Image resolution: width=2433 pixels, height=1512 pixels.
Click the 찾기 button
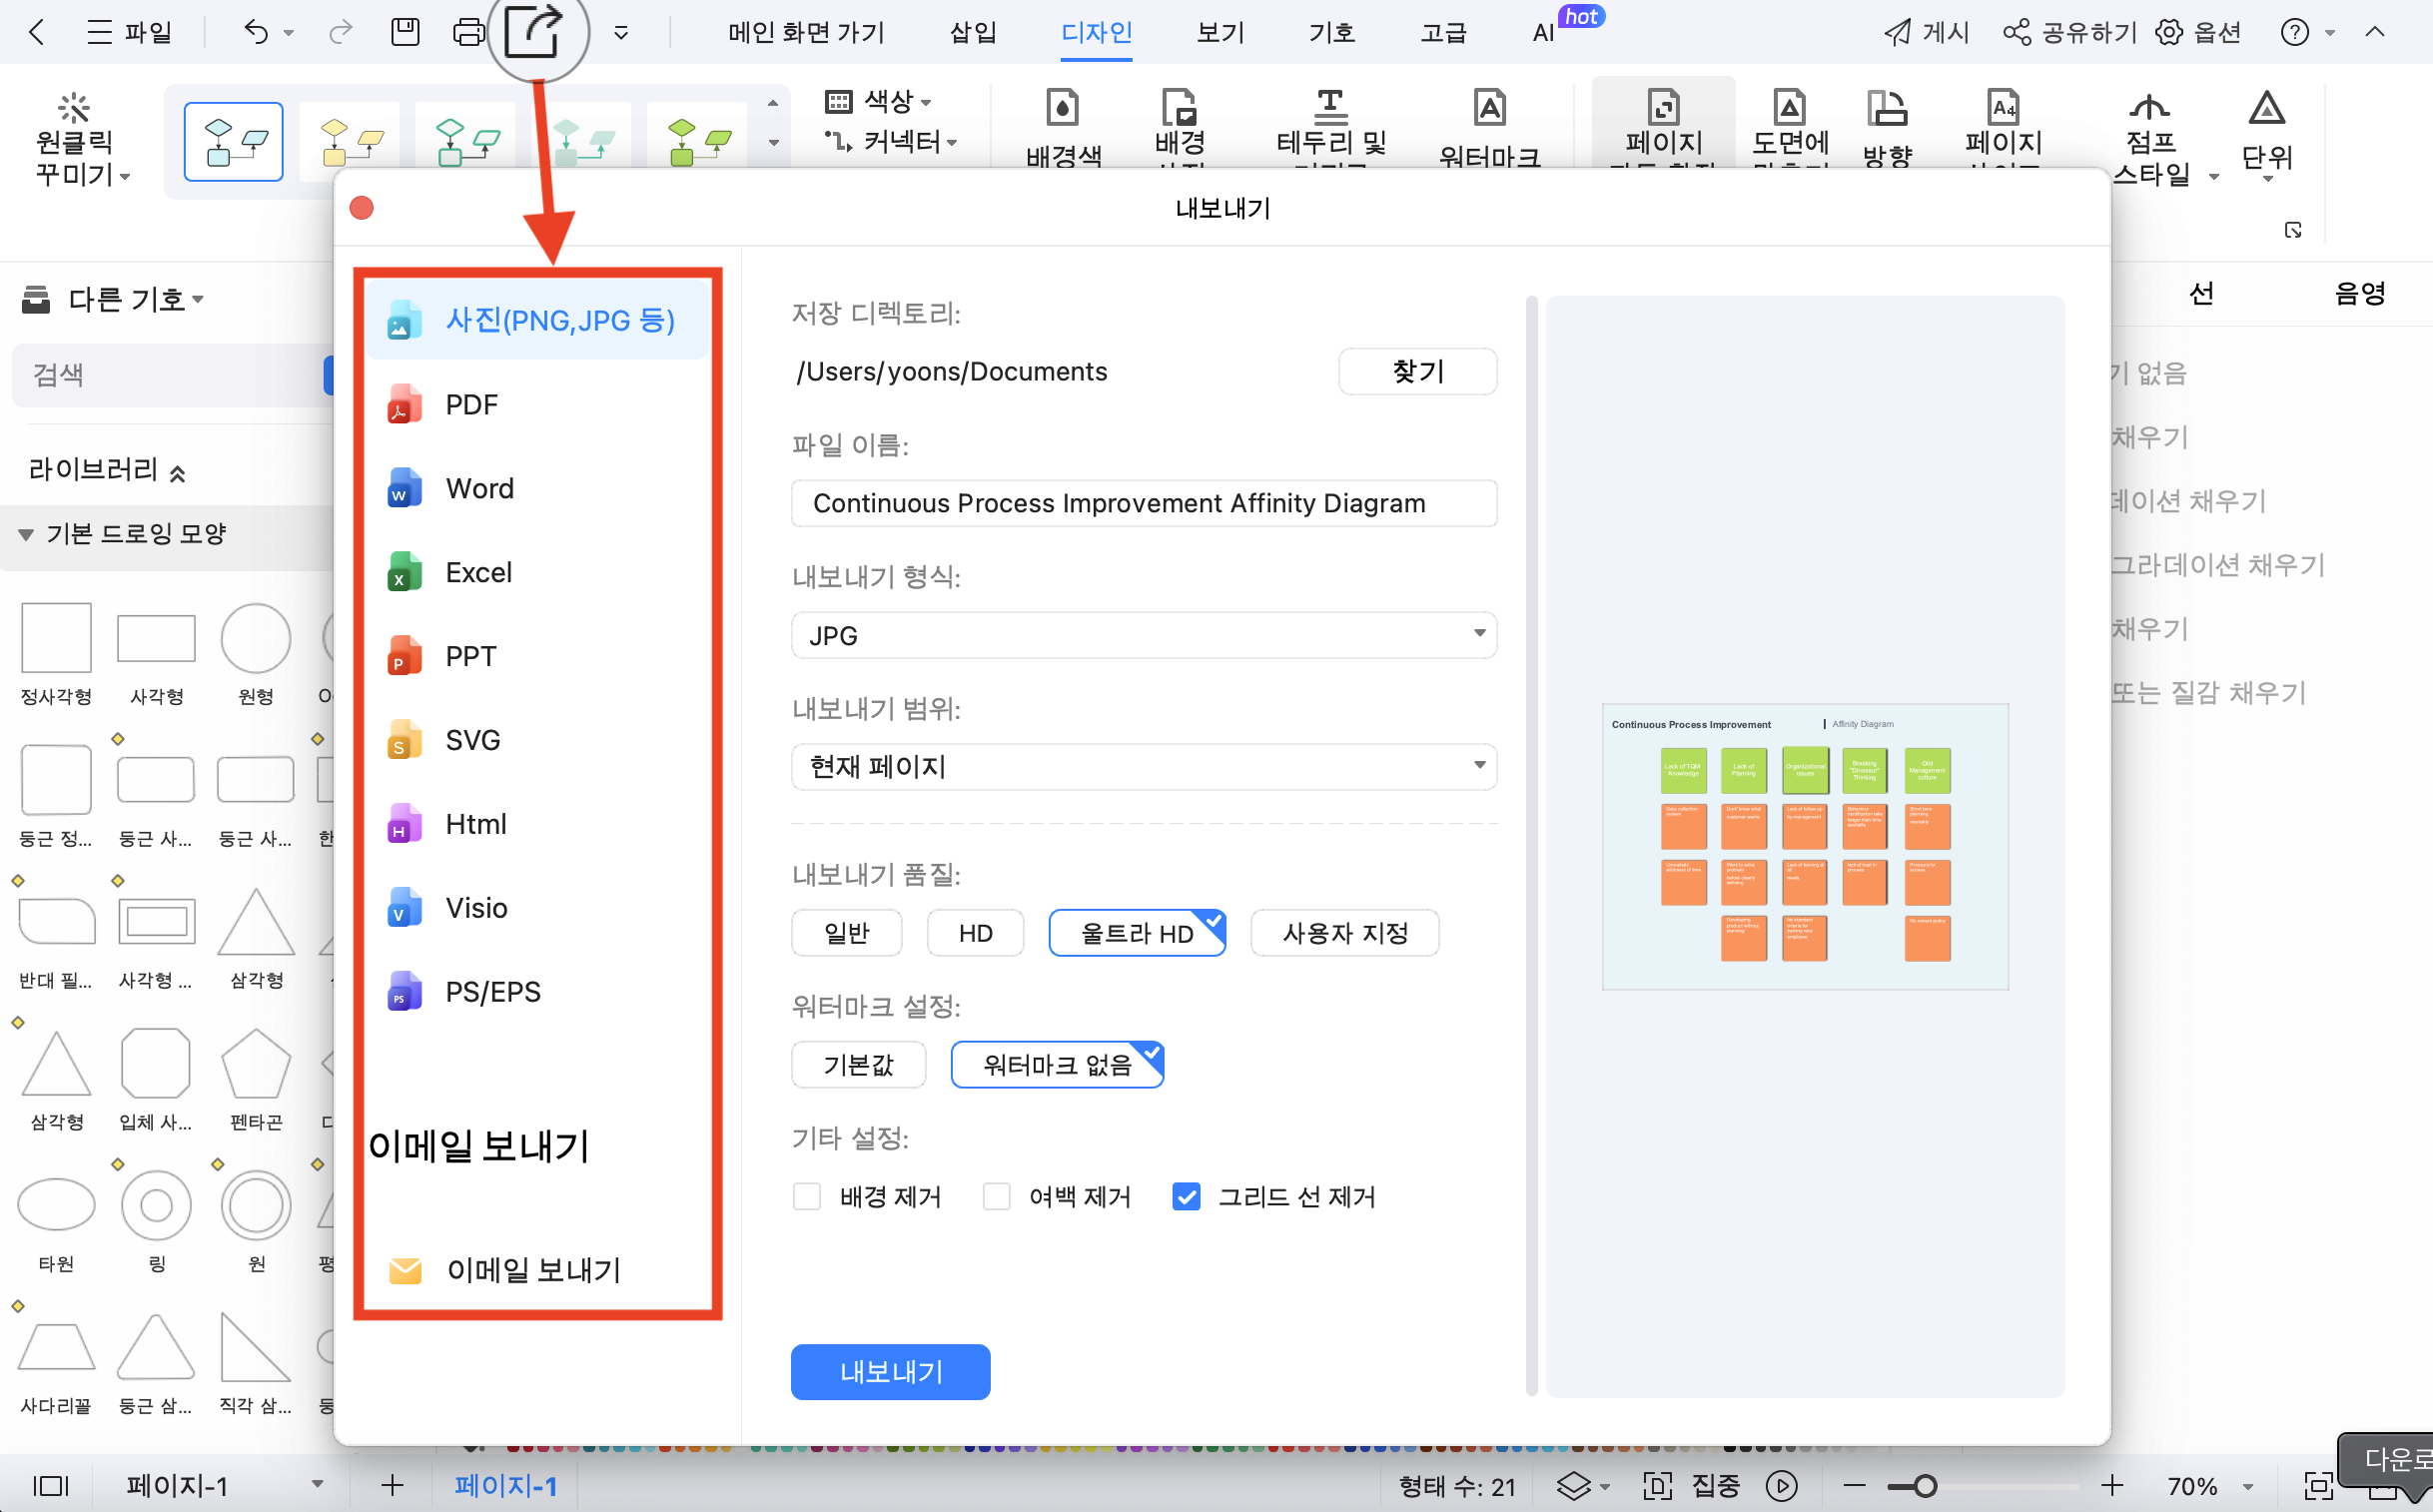coord(1417,372)
